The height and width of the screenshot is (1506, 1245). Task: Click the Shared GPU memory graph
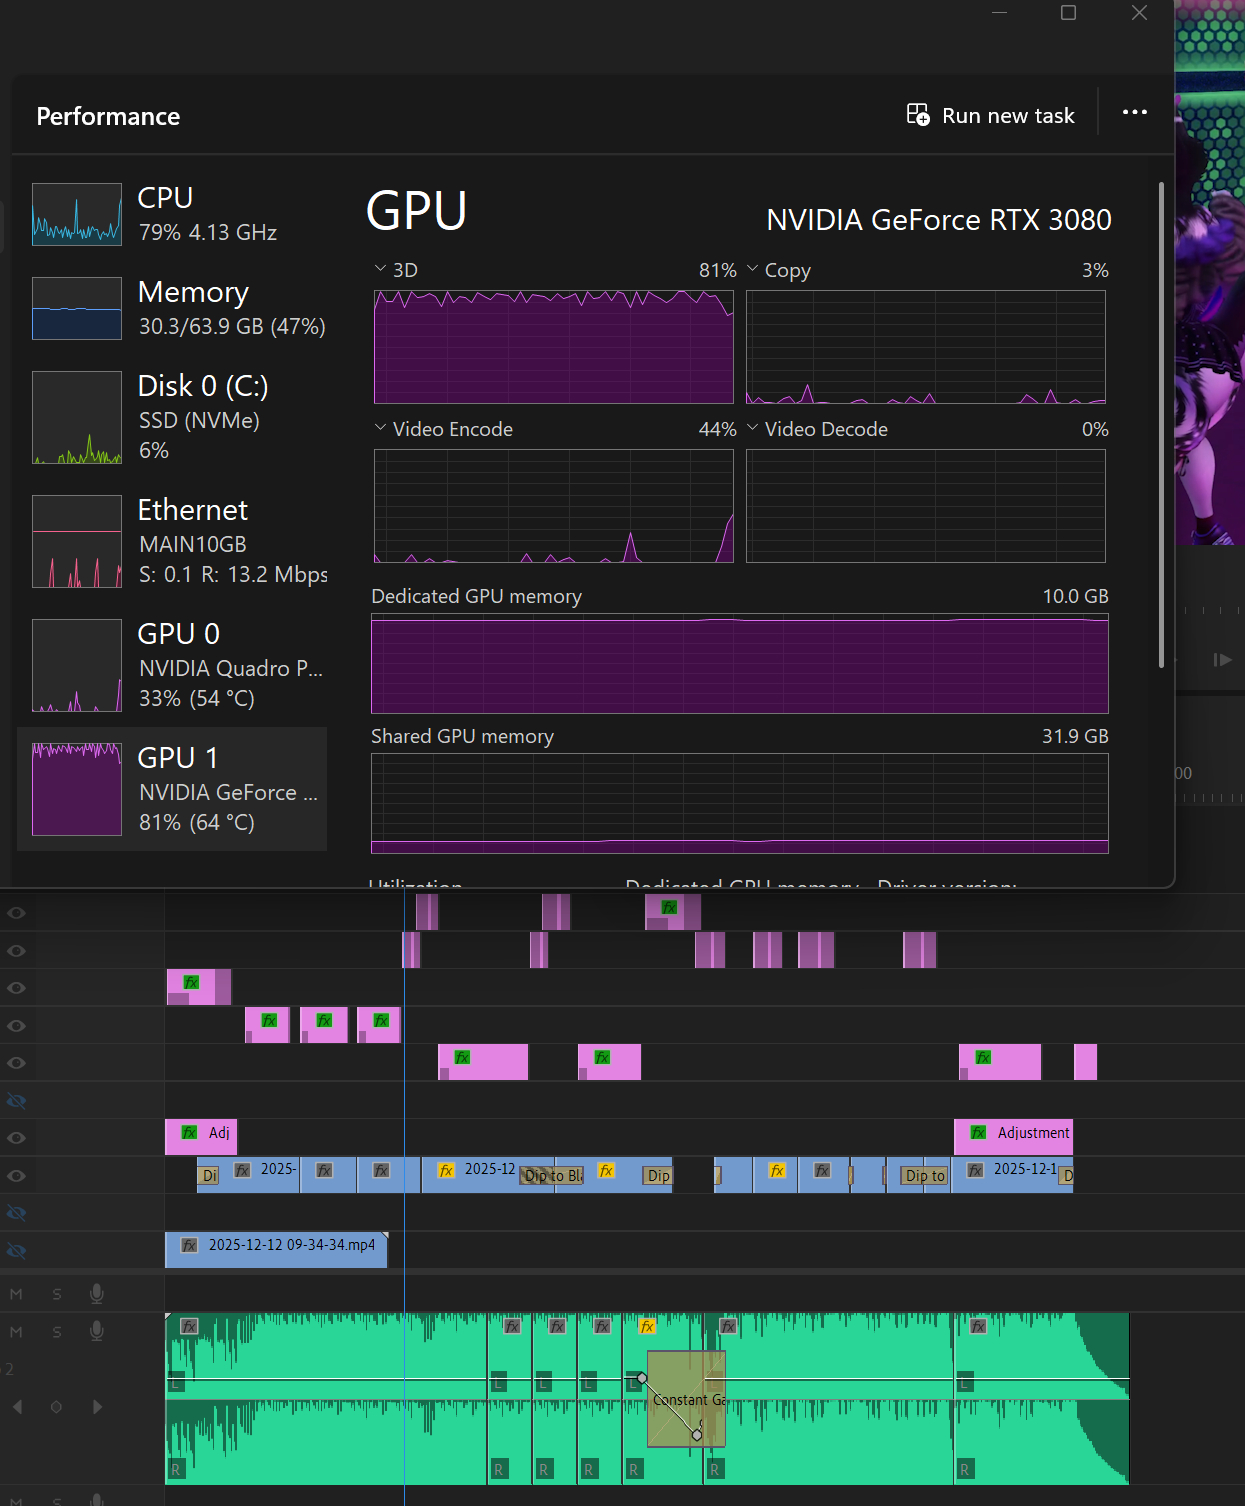coord(740,803)
